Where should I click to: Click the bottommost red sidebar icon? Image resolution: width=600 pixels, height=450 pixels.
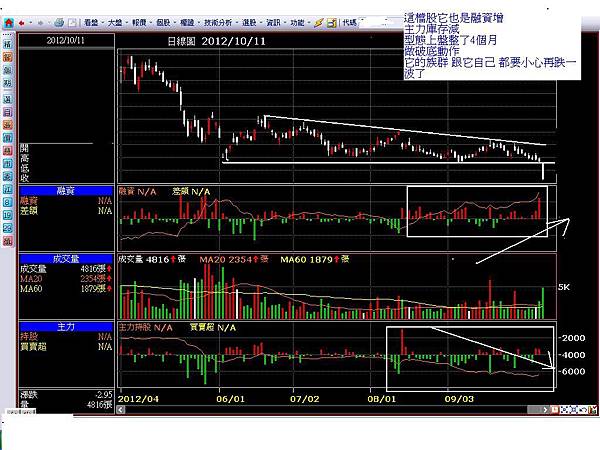click(x=8, y=241)
